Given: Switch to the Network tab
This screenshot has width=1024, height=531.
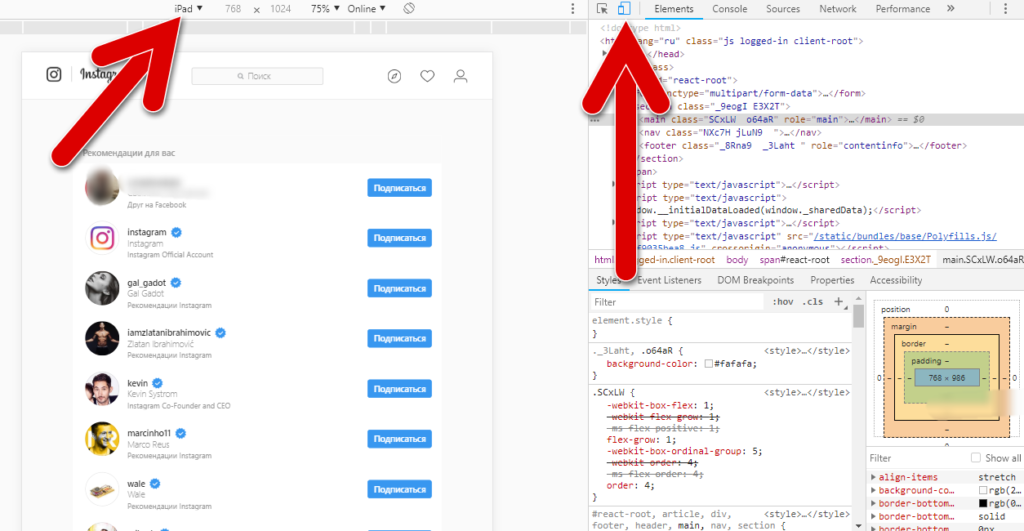Looking at the screenshot, I should pos(838,9).
